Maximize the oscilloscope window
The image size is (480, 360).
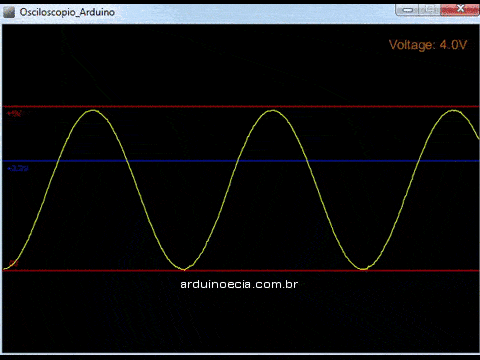click(429, 10)
